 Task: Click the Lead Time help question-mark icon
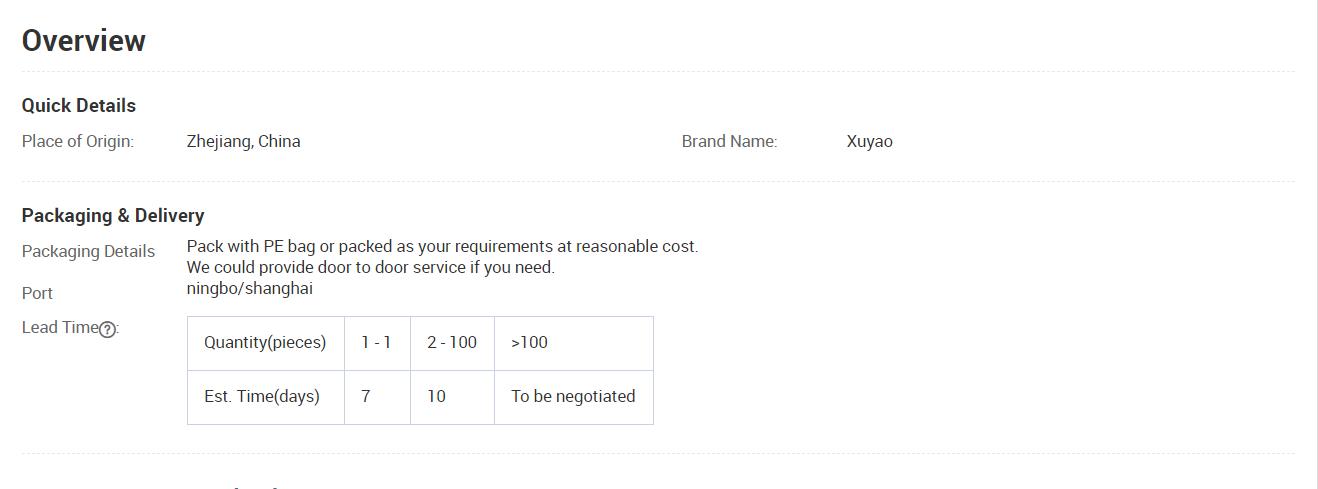click(x=107, y=329)
